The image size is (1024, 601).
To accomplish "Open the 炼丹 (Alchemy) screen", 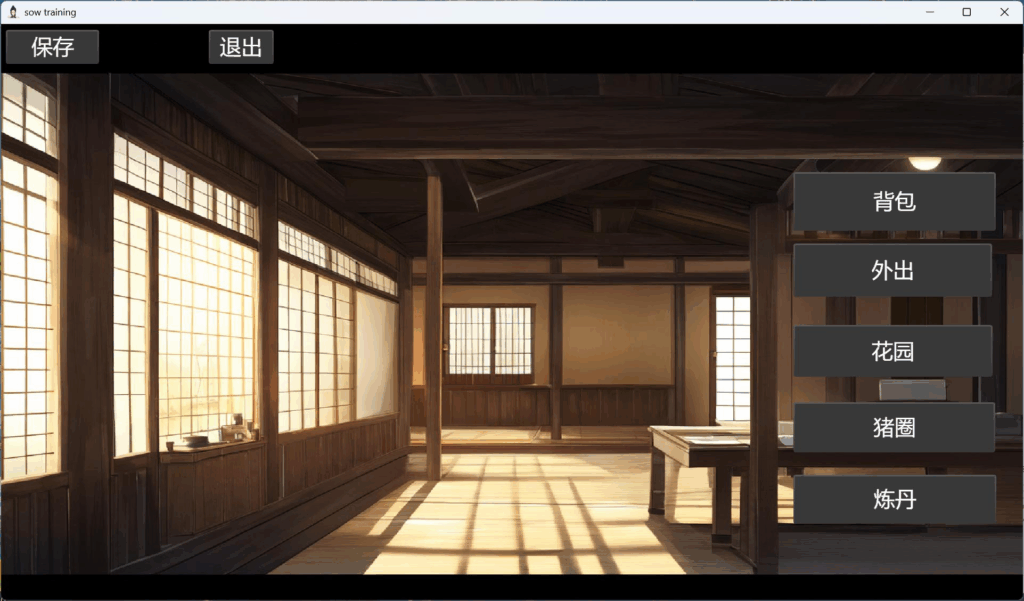I will 893,500.
